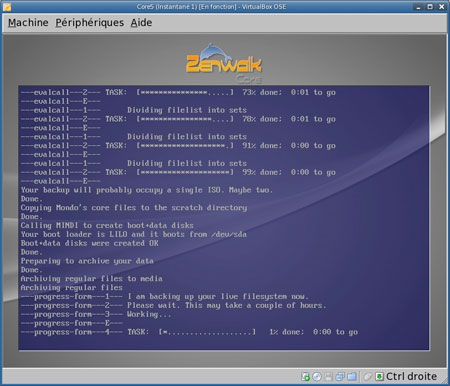Click the mouse integration status icon
This screenshot has height=386, width=450.
[x=367, y=377]
